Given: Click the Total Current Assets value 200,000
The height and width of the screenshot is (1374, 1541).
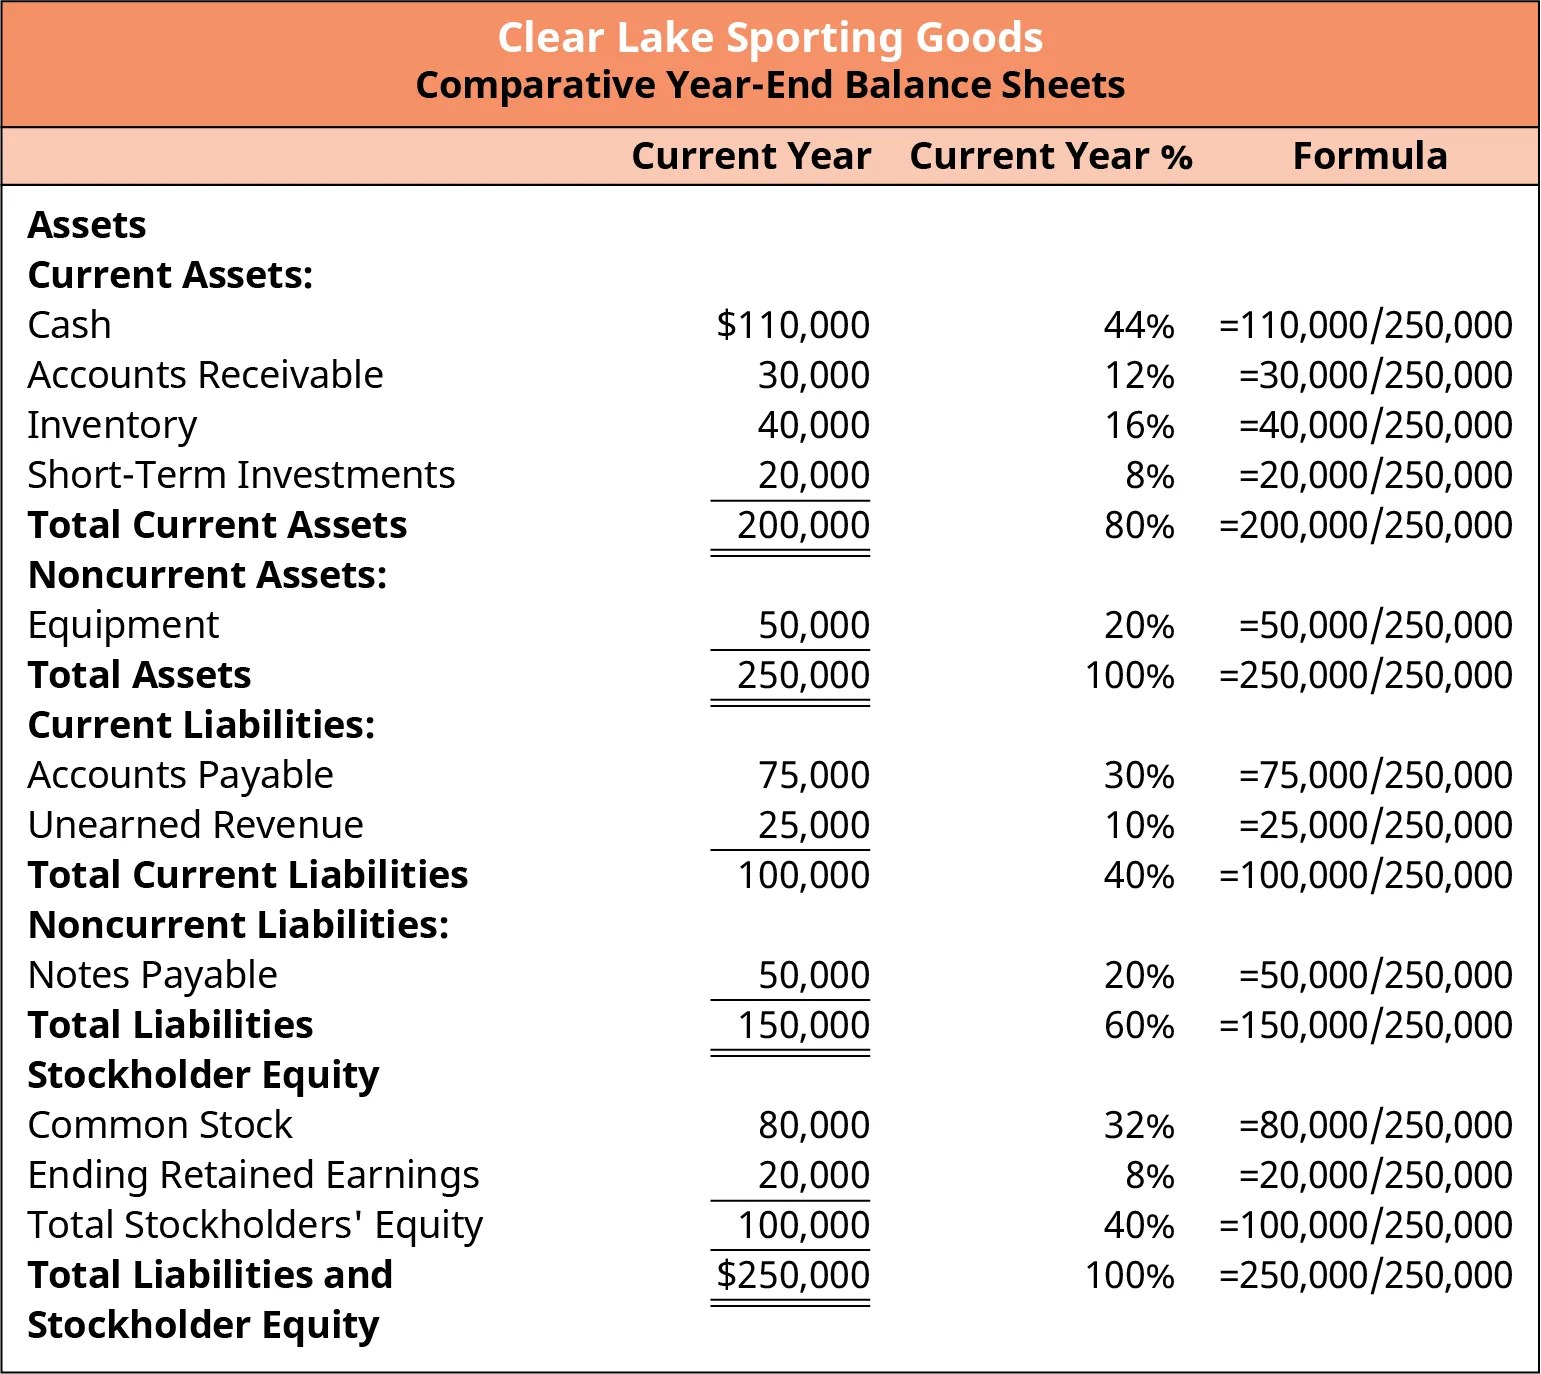Looking at the screenshot, I should tap(803, 525).
